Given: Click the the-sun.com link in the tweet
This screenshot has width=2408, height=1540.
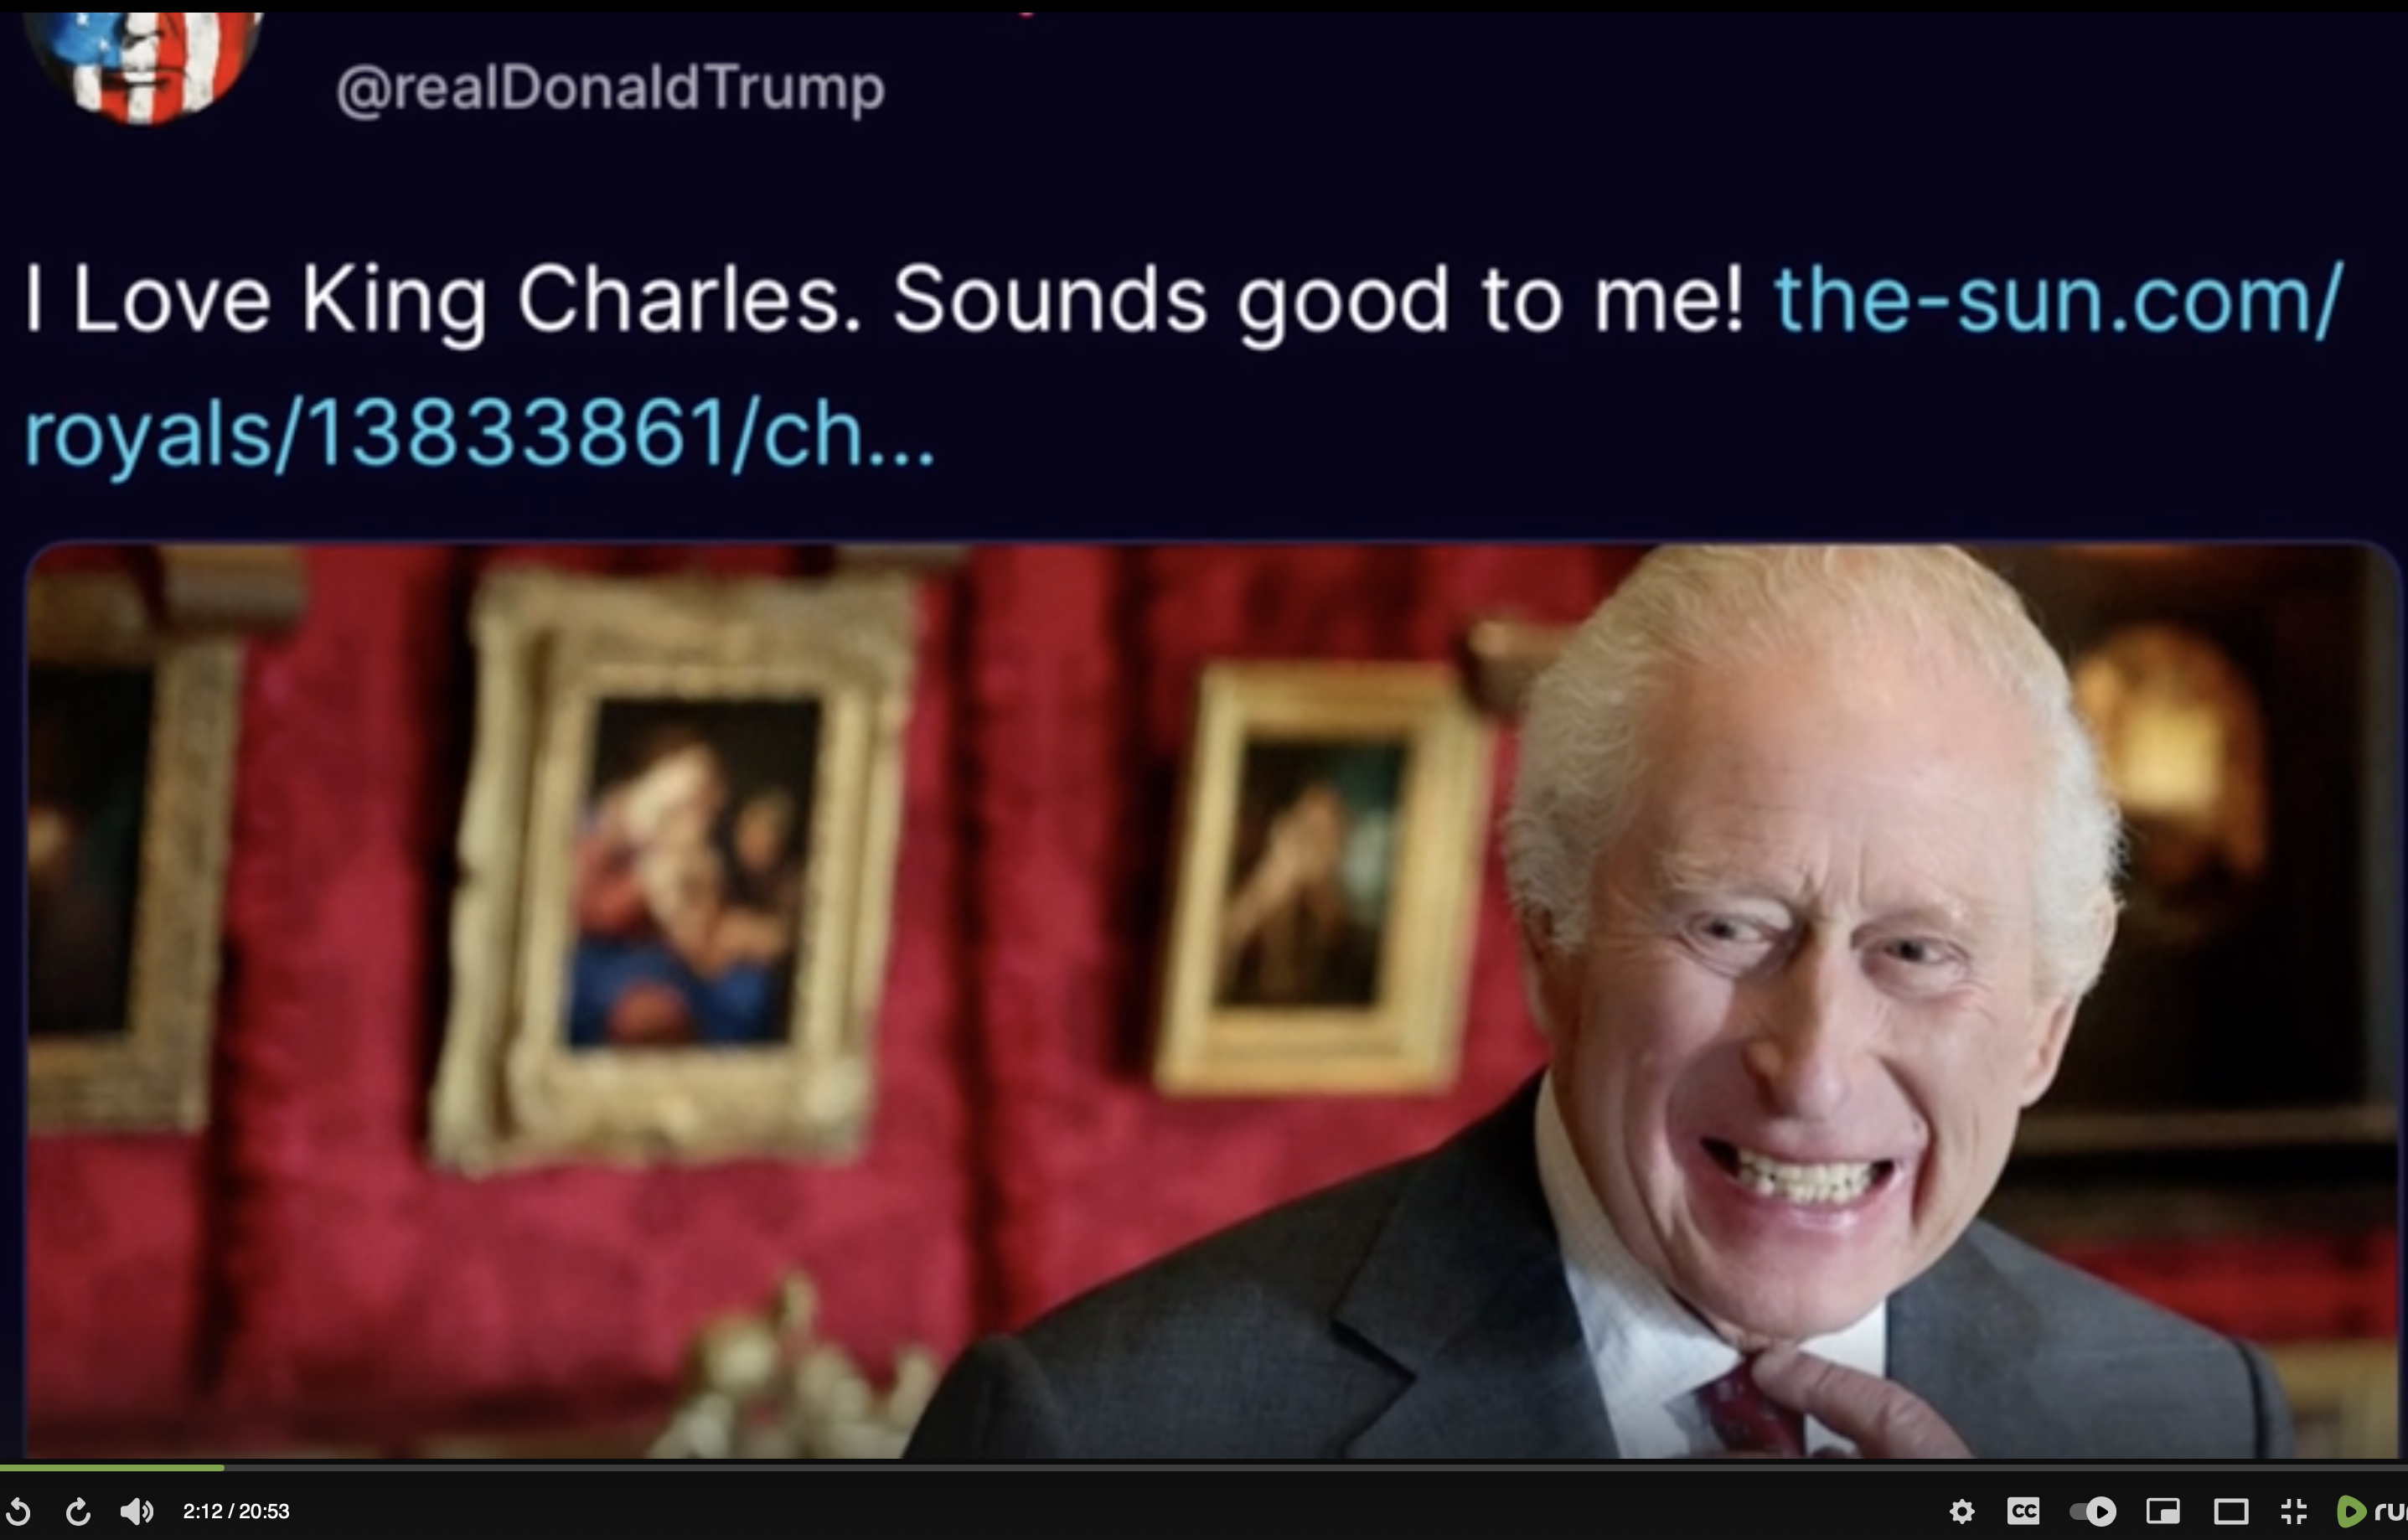Looking at the screenshot, I should [2058, 298].
